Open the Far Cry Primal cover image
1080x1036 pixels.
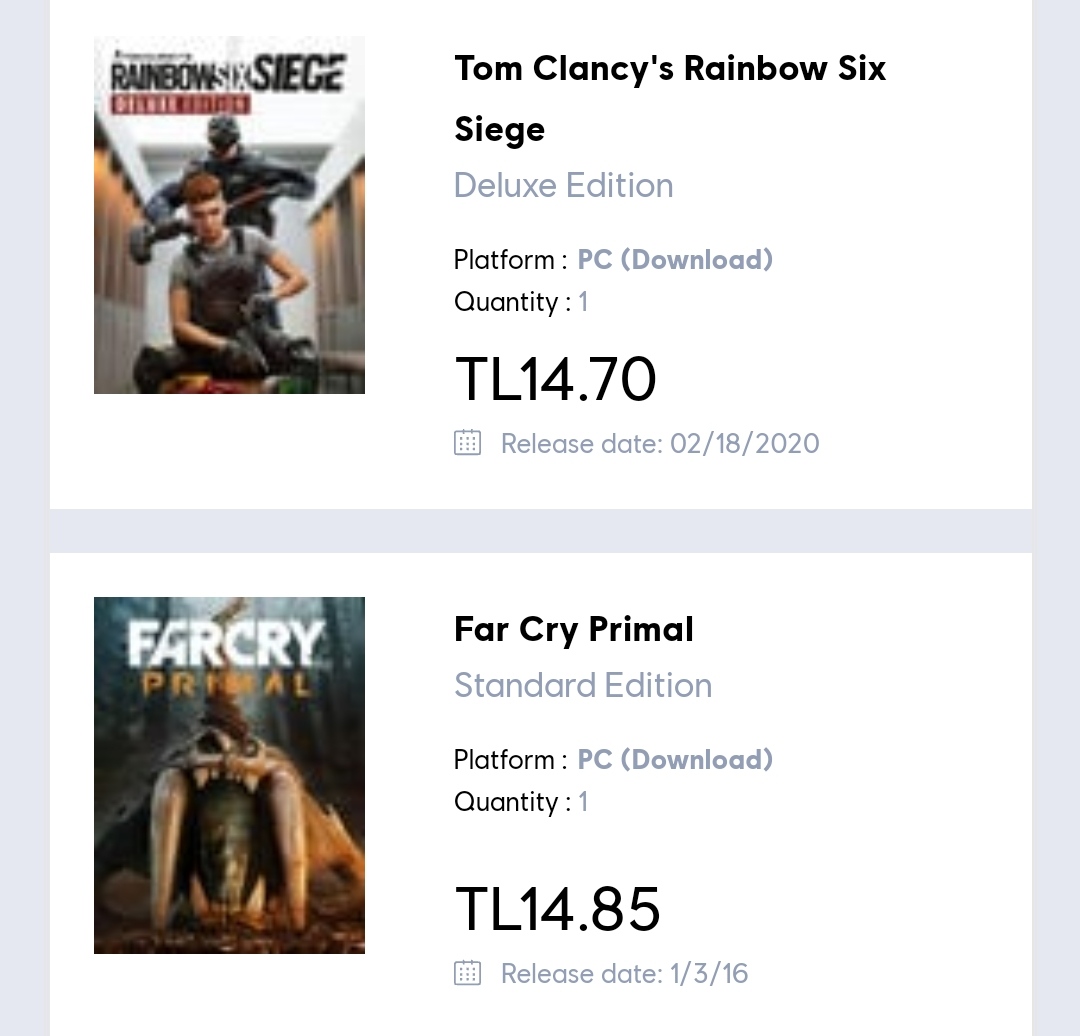tap(229, 775)
